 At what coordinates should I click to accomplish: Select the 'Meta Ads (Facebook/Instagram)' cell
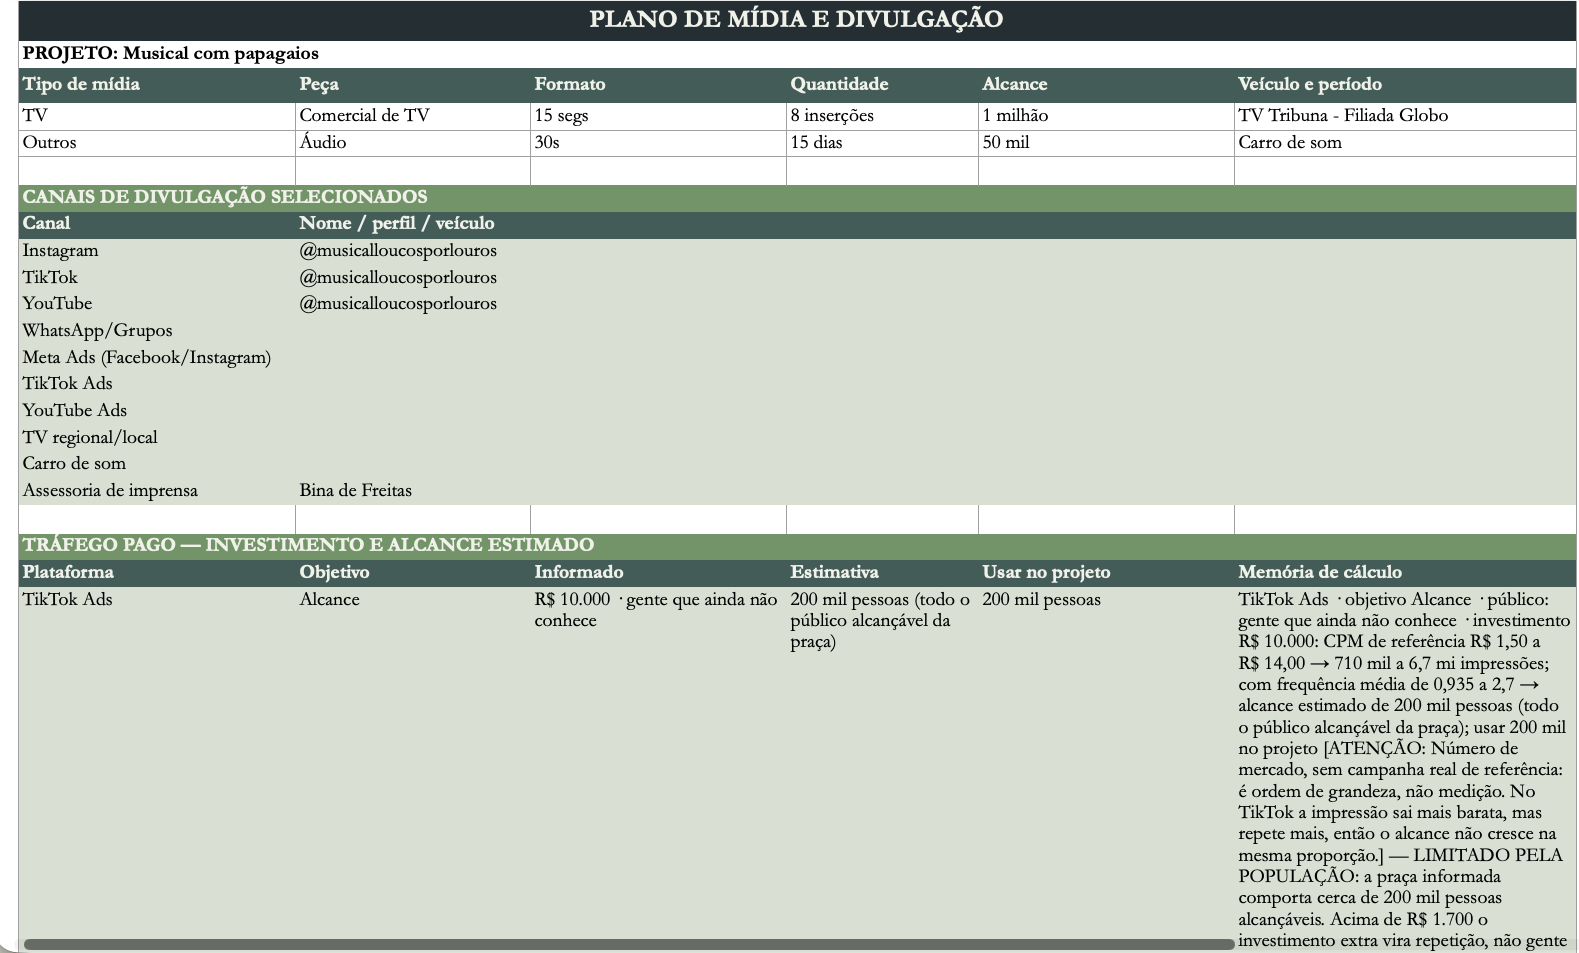point(157,357)
